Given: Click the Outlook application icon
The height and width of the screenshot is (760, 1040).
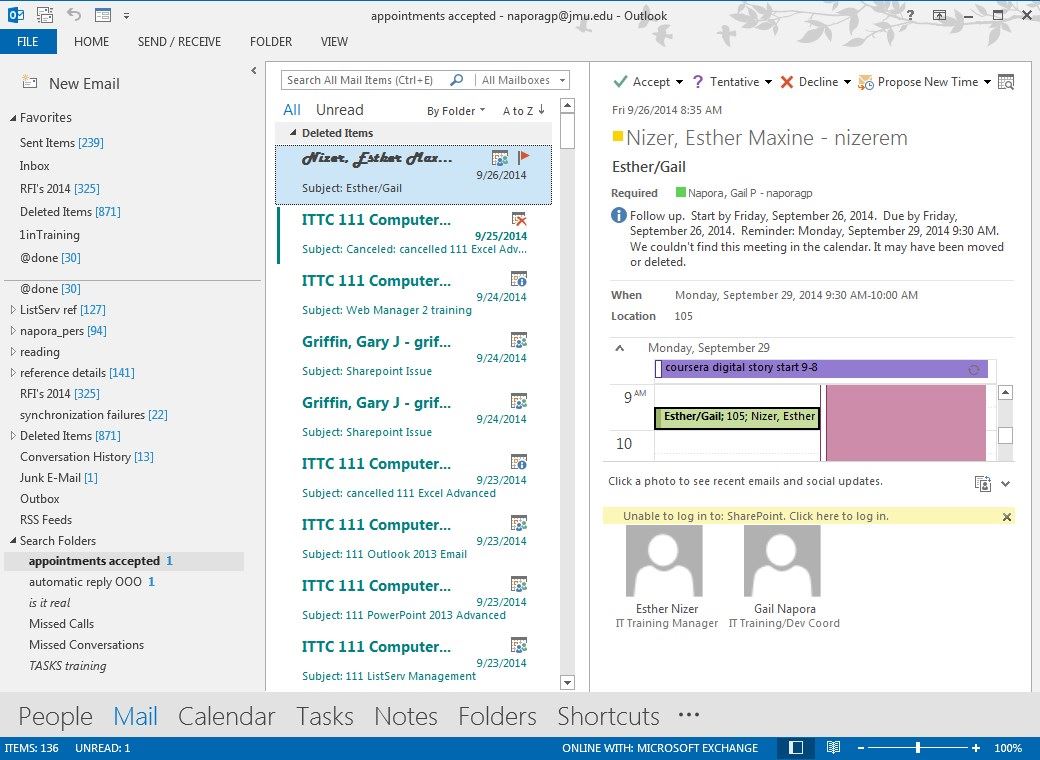Looking at the screenshot, I should tap(16, 15).
